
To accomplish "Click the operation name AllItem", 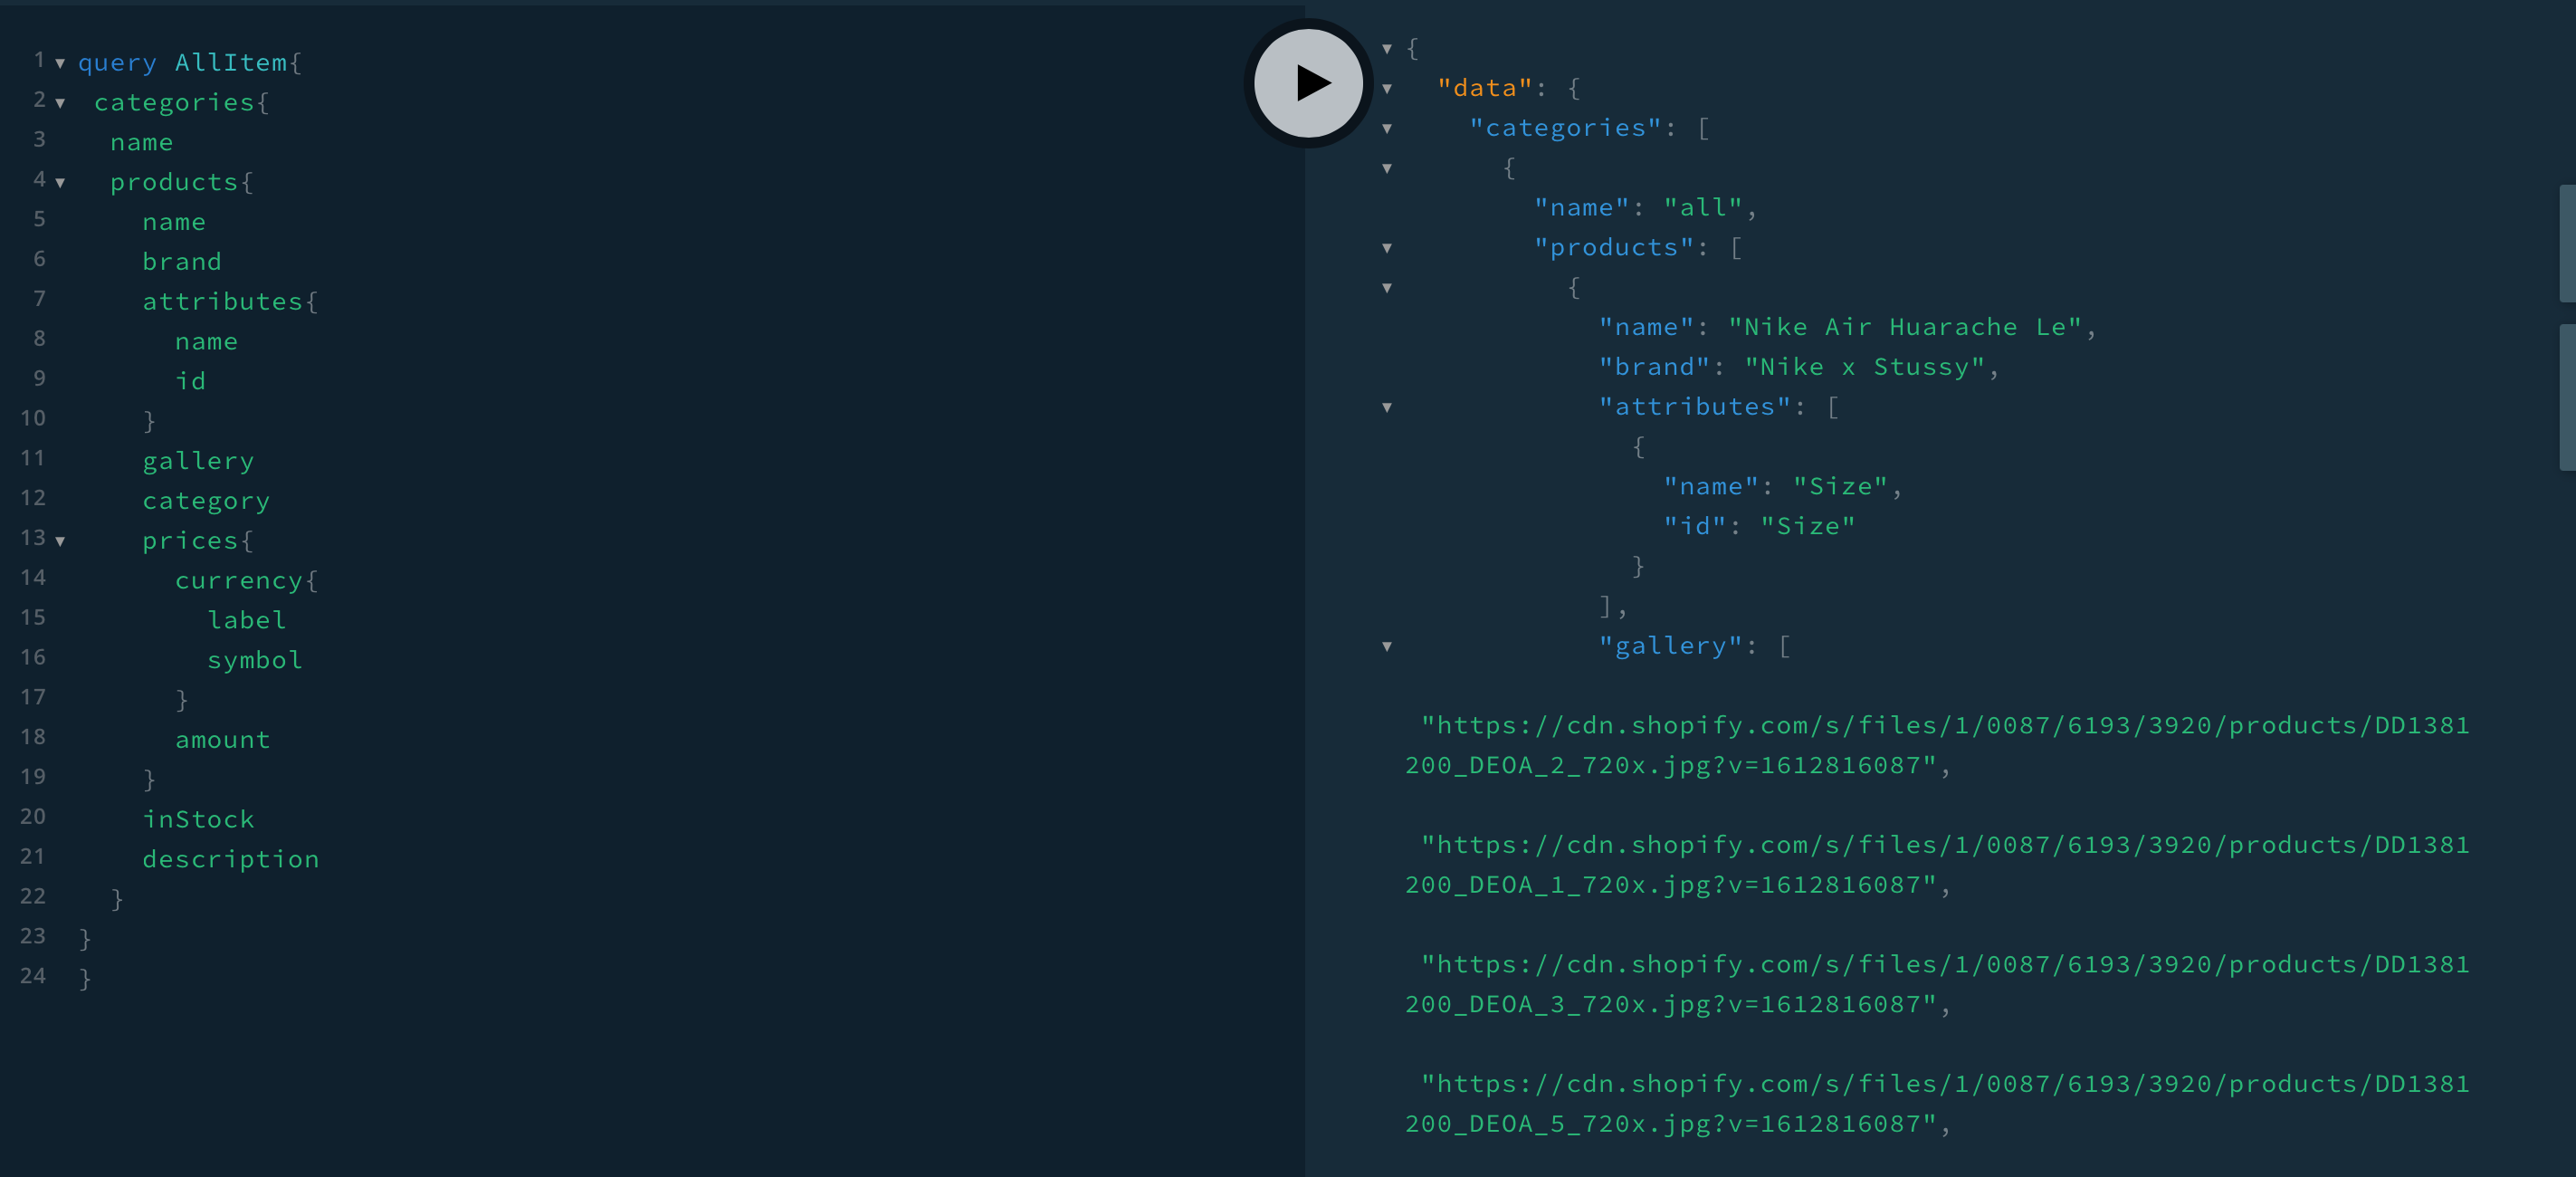I will coord(231,62).
